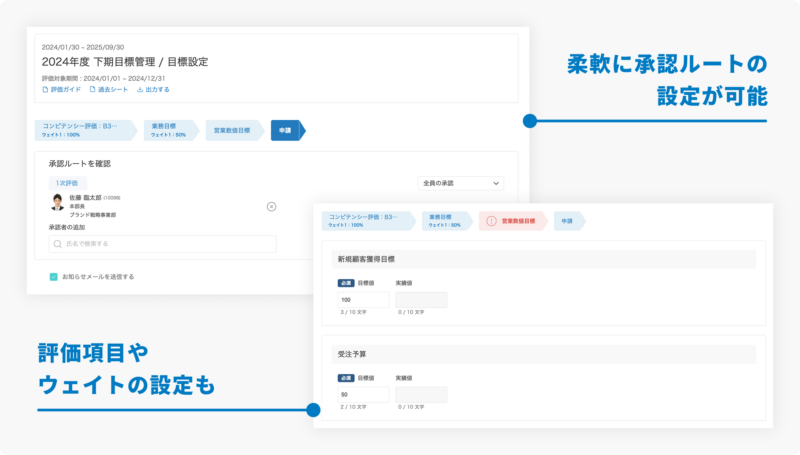Open the 全員の承認 dropdown
800x455 pixels.
[x=460, y=183]
